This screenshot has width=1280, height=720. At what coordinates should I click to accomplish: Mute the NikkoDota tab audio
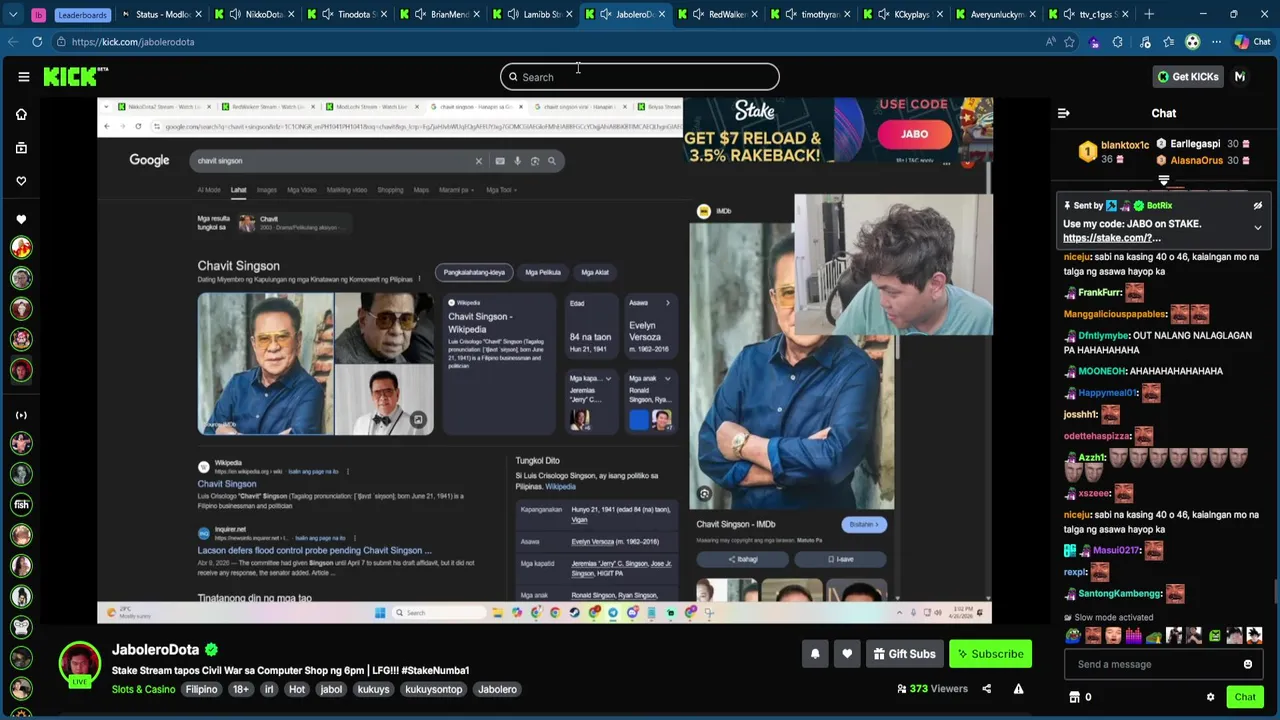click(x=235, y=14)
